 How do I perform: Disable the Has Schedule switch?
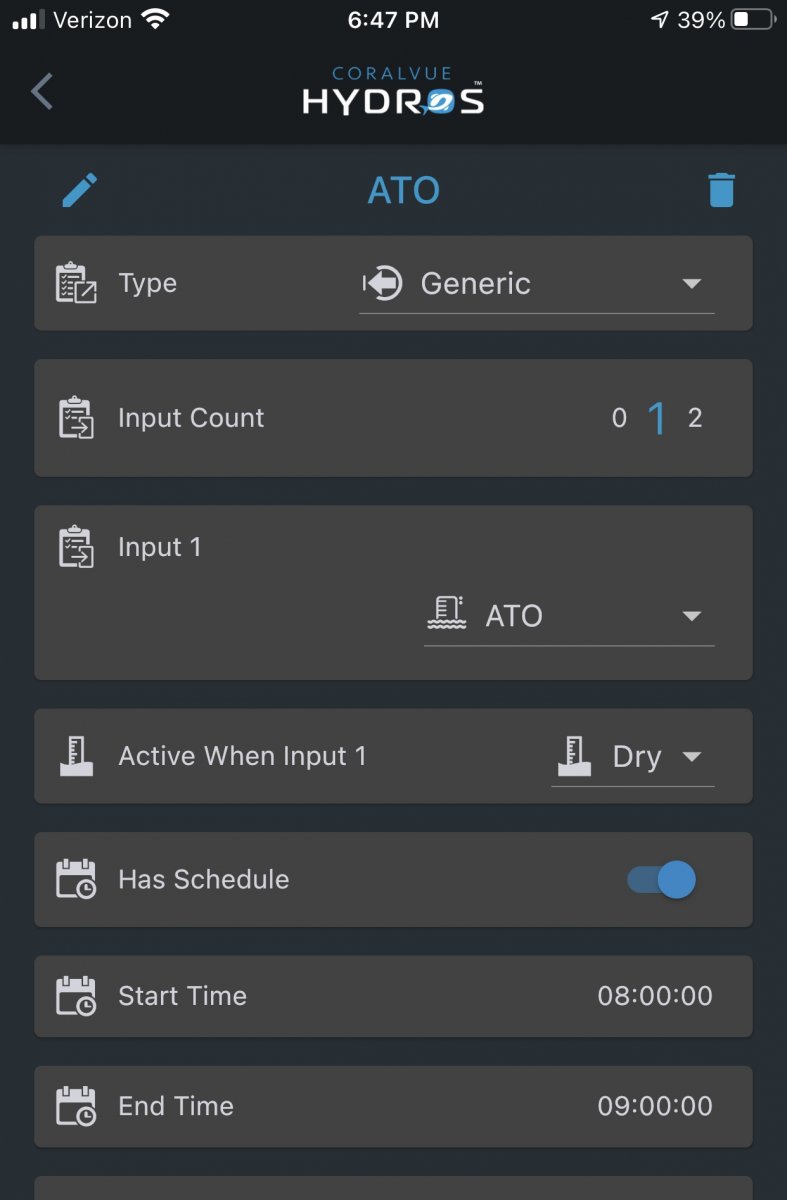(662, 880)
